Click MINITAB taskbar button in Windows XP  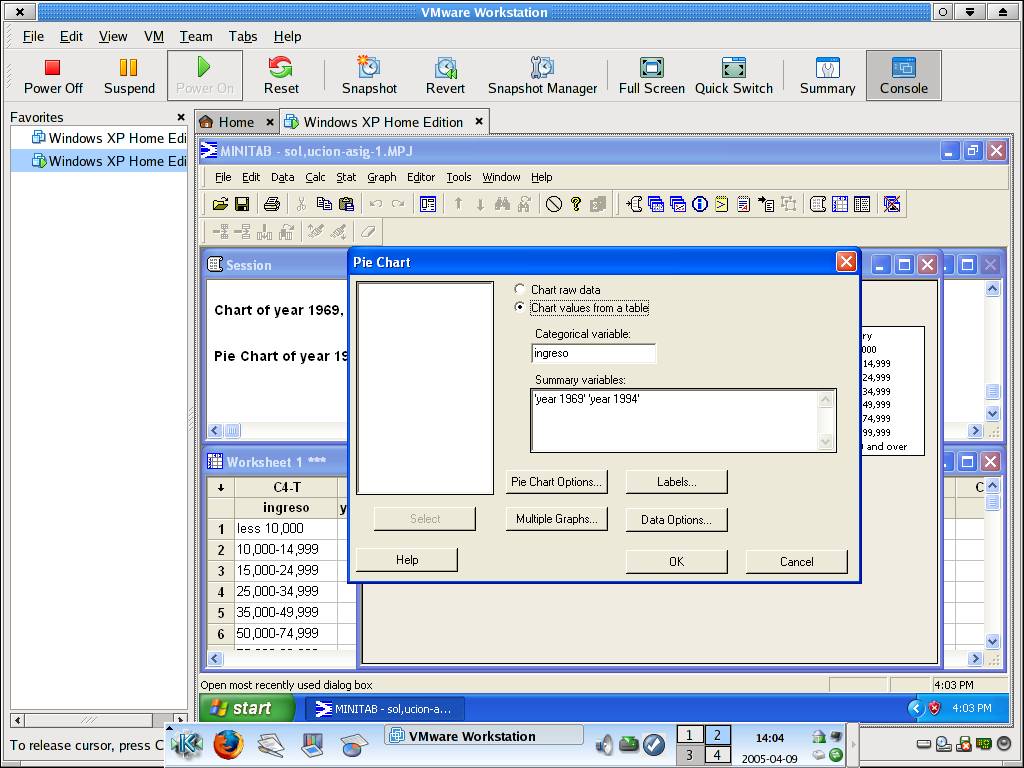[x=386, y=709]
